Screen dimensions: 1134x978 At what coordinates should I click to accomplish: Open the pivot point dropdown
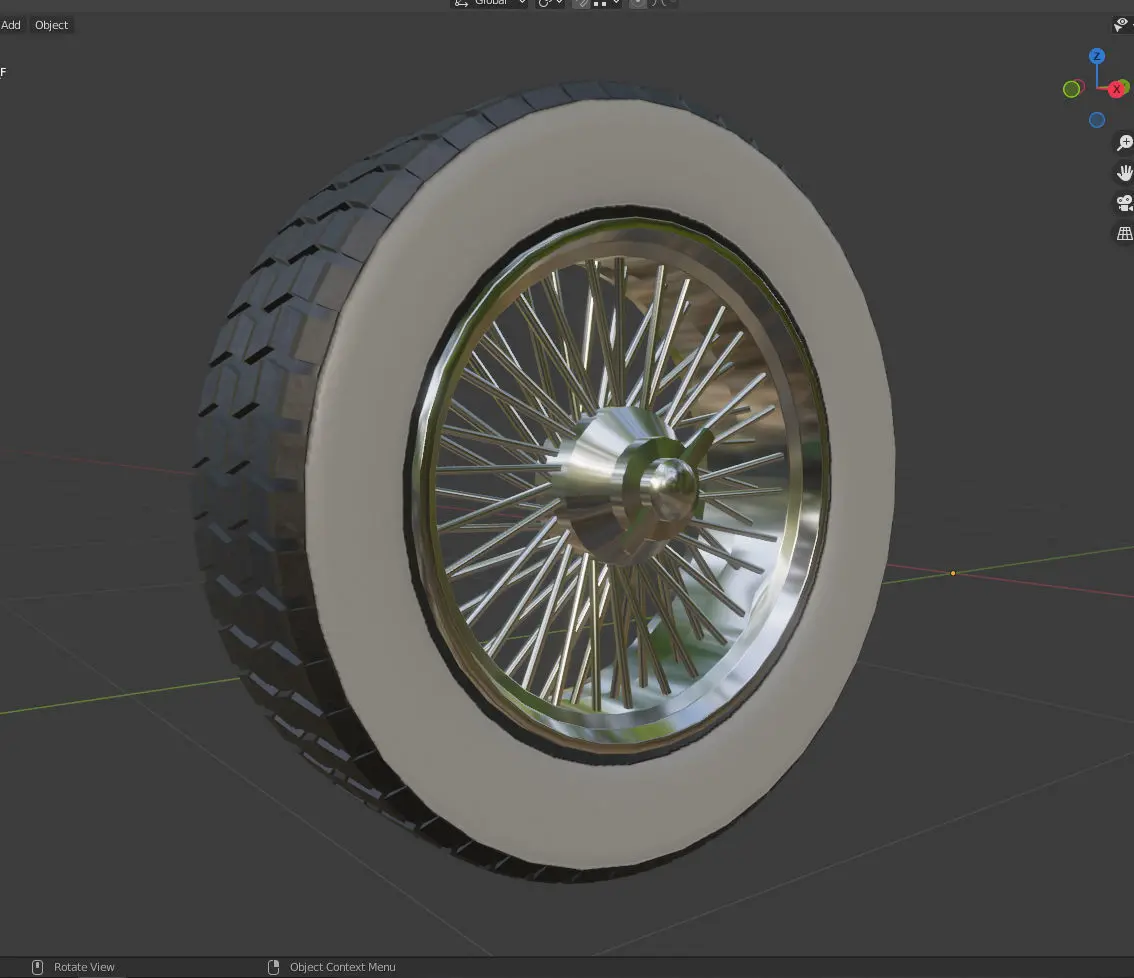point(550,3)
